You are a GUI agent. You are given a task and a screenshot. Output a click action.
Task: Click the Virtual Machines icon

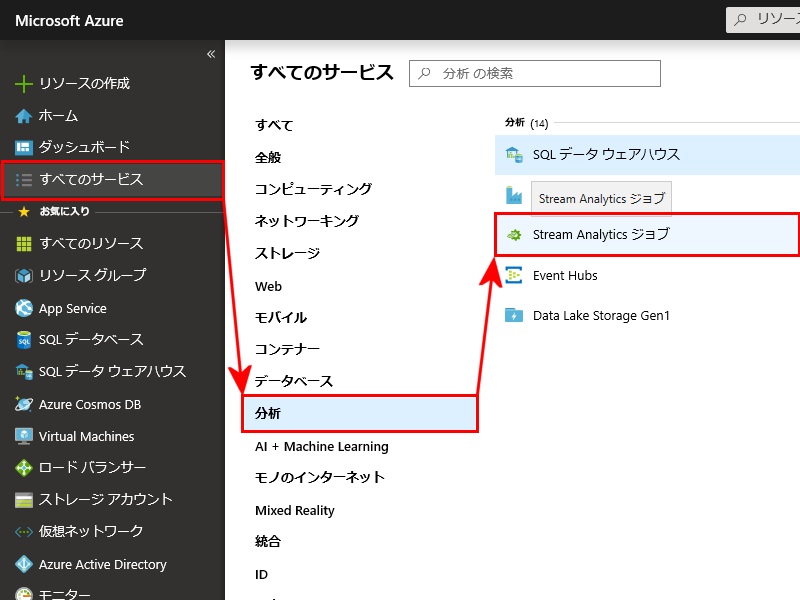coord(24,436)
